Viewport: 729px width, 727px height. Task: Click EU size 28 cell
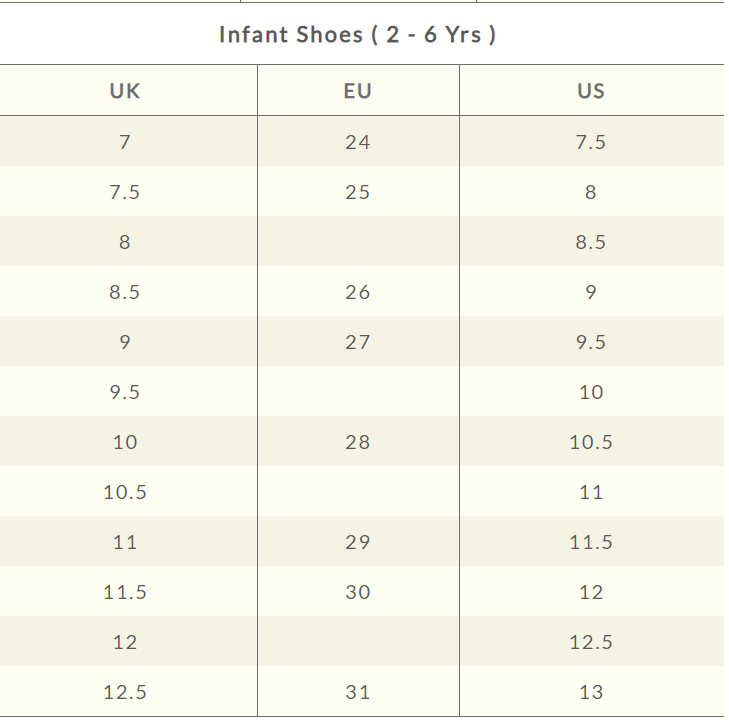(357, 442)
